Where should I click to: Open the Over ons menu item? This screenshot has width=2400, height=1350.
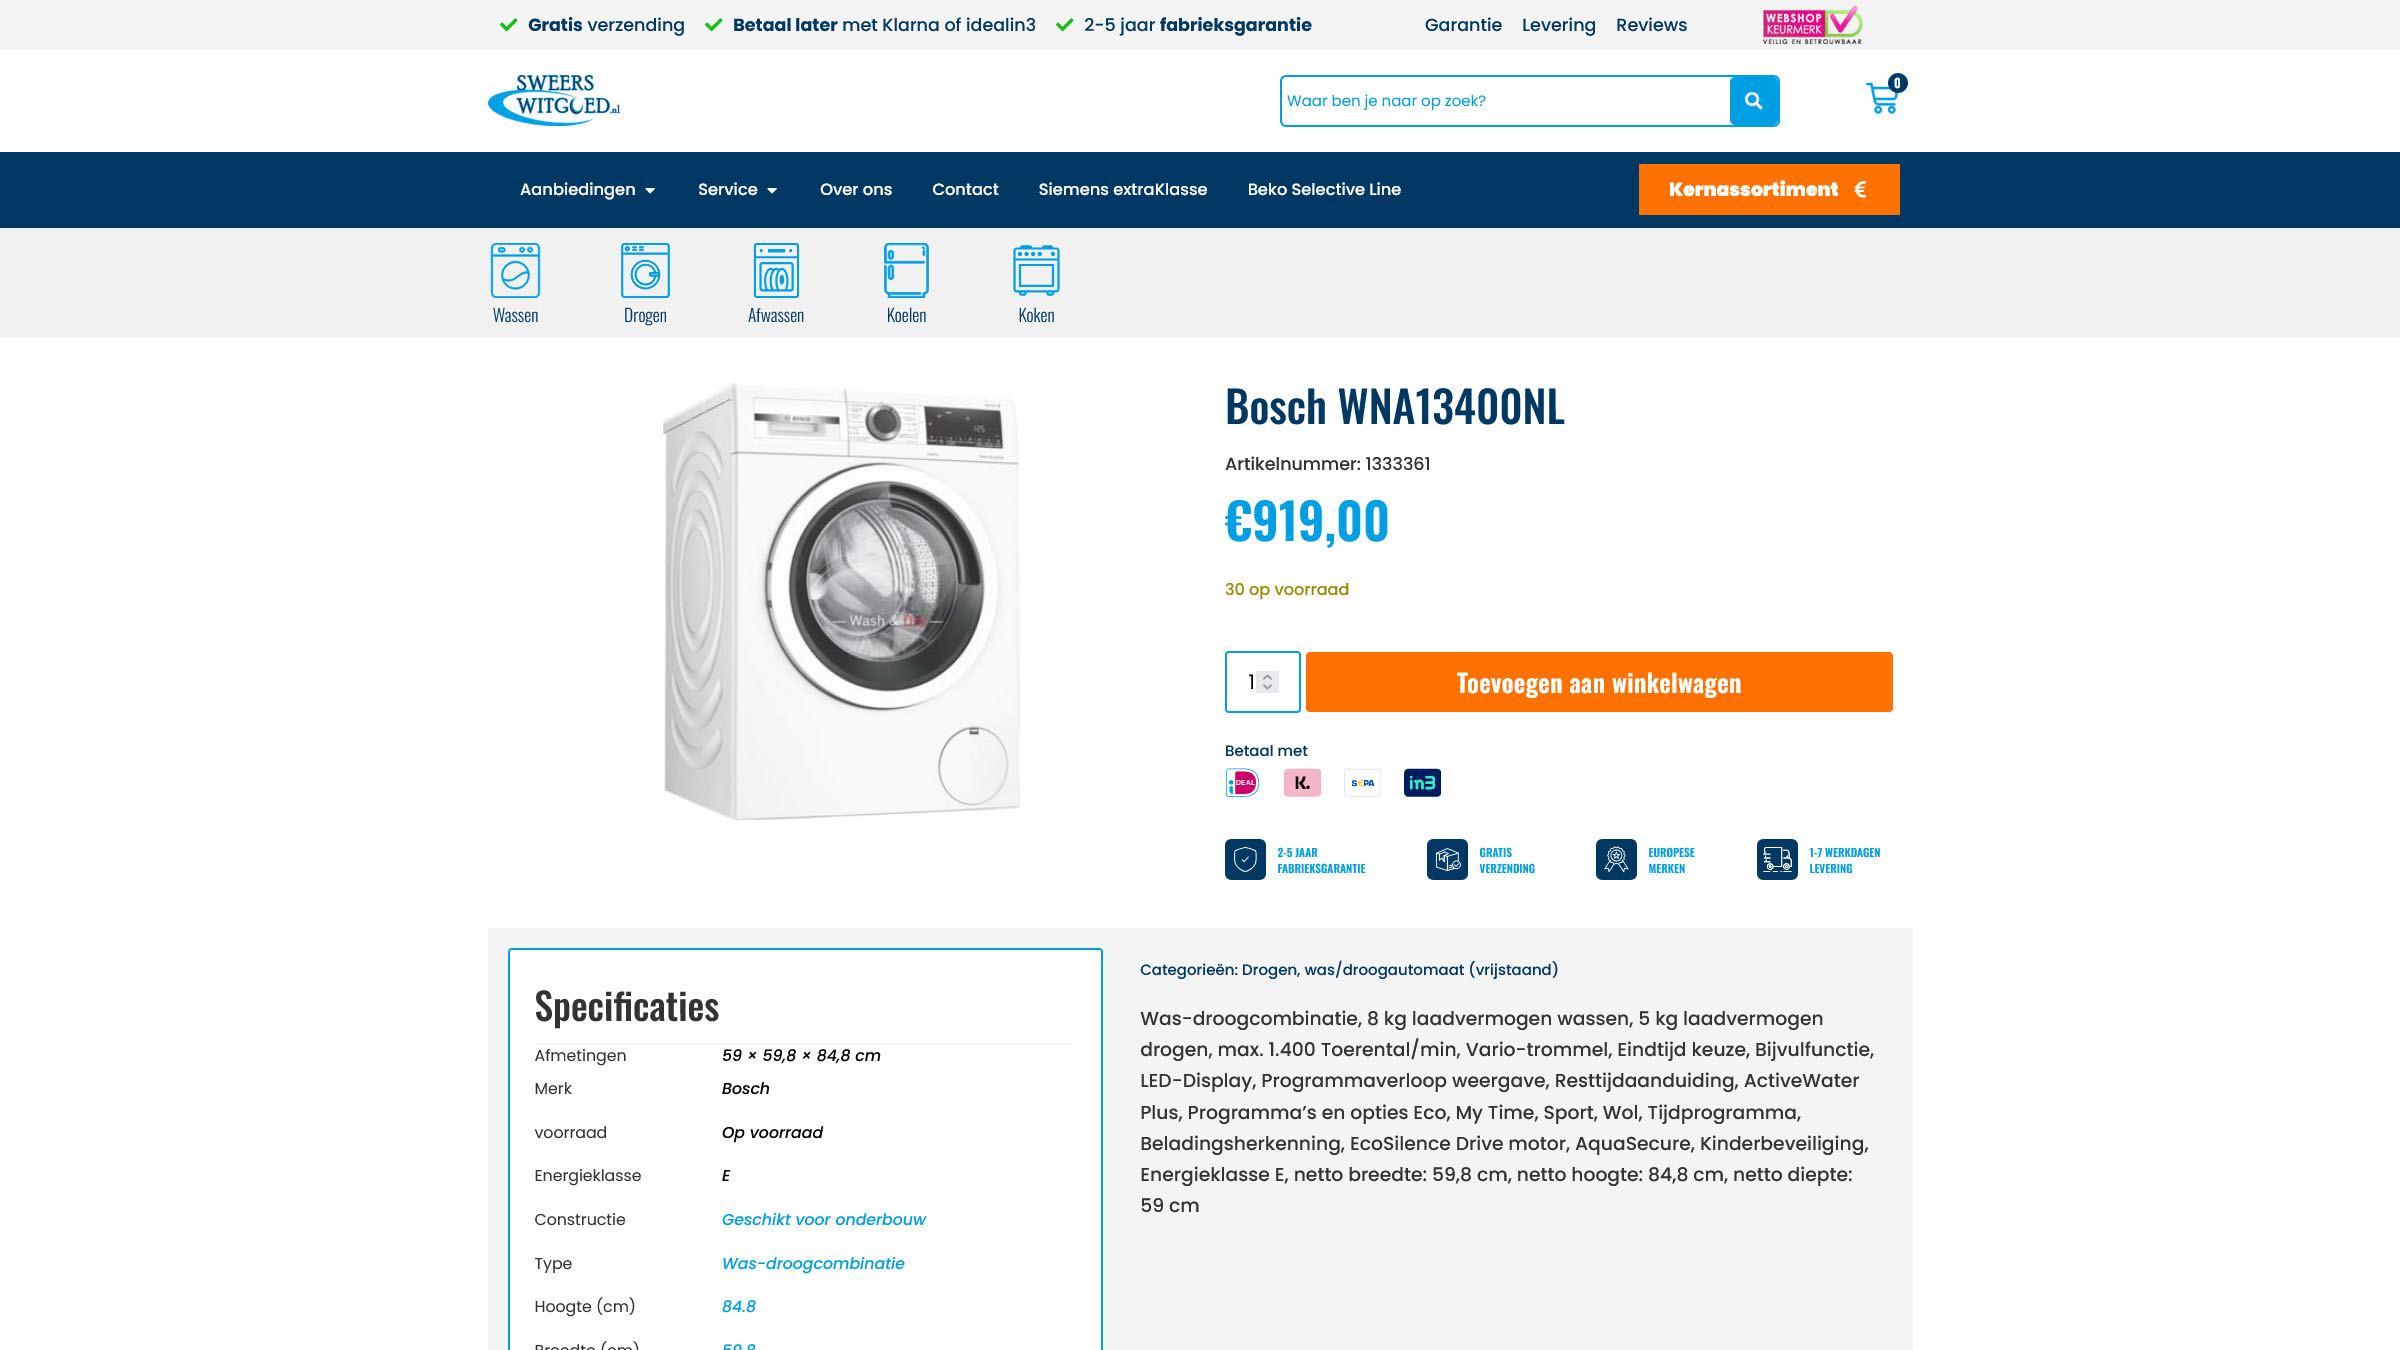click(856, 190)
